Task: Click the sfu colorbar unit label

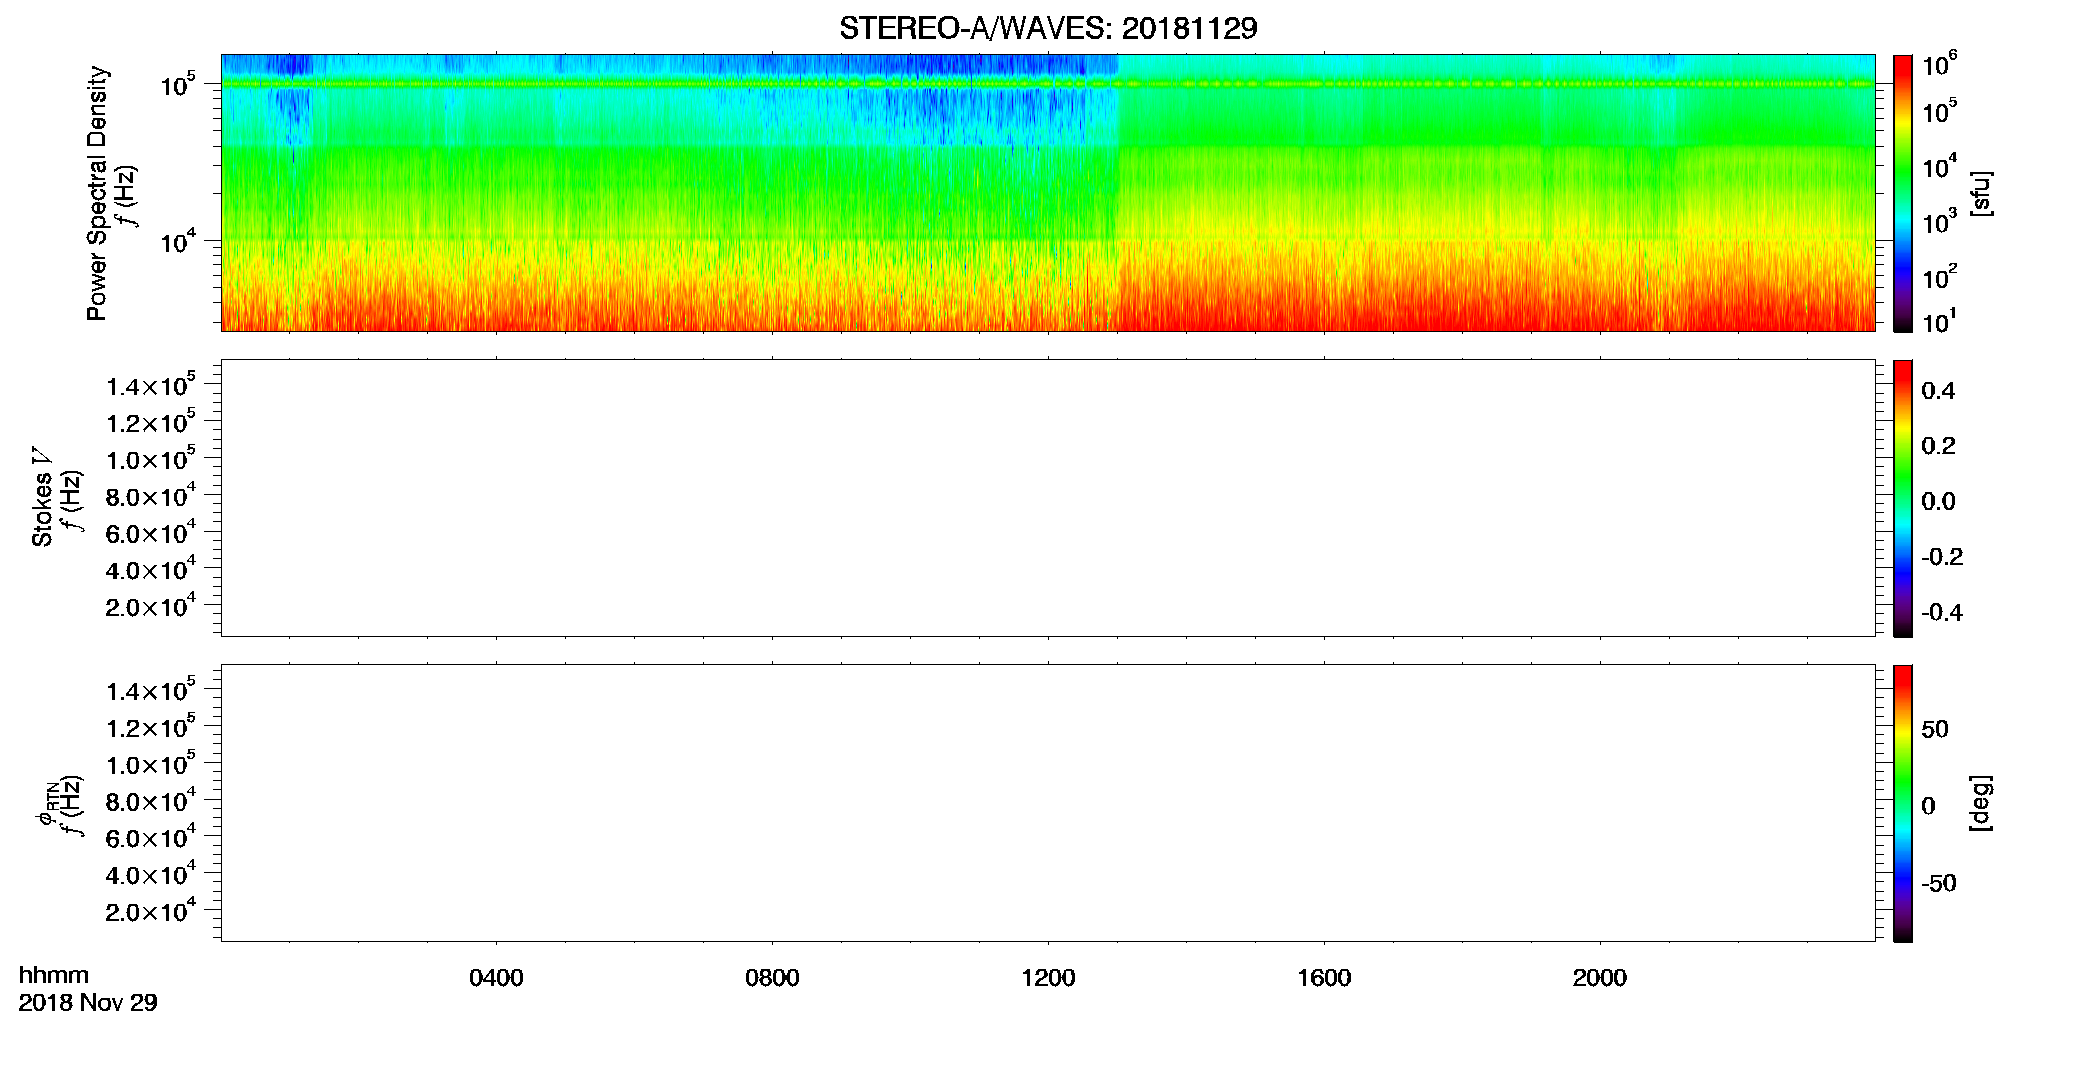Action: pyautogui.click(x=1981, y=193)
